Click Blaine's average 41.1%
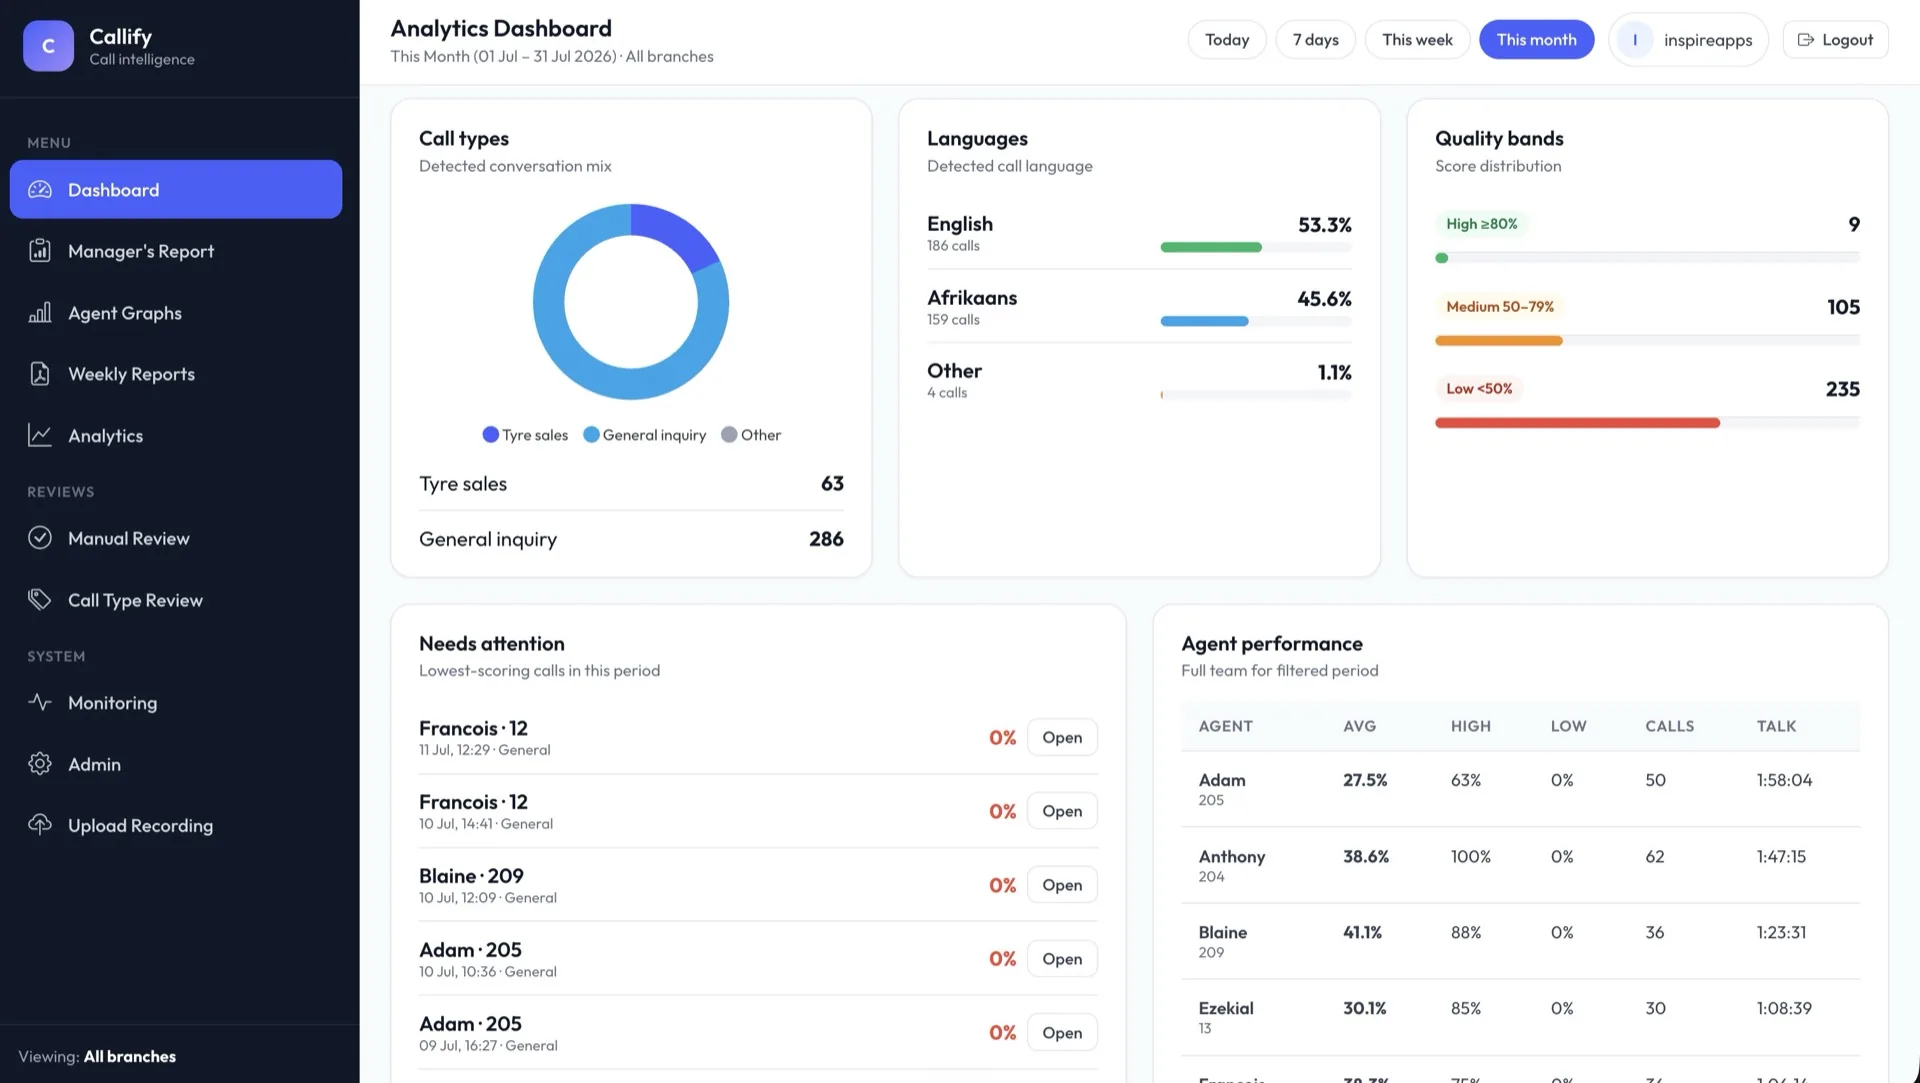The height and width of the screenshot is (1083, 1920). click(1362, 932)
